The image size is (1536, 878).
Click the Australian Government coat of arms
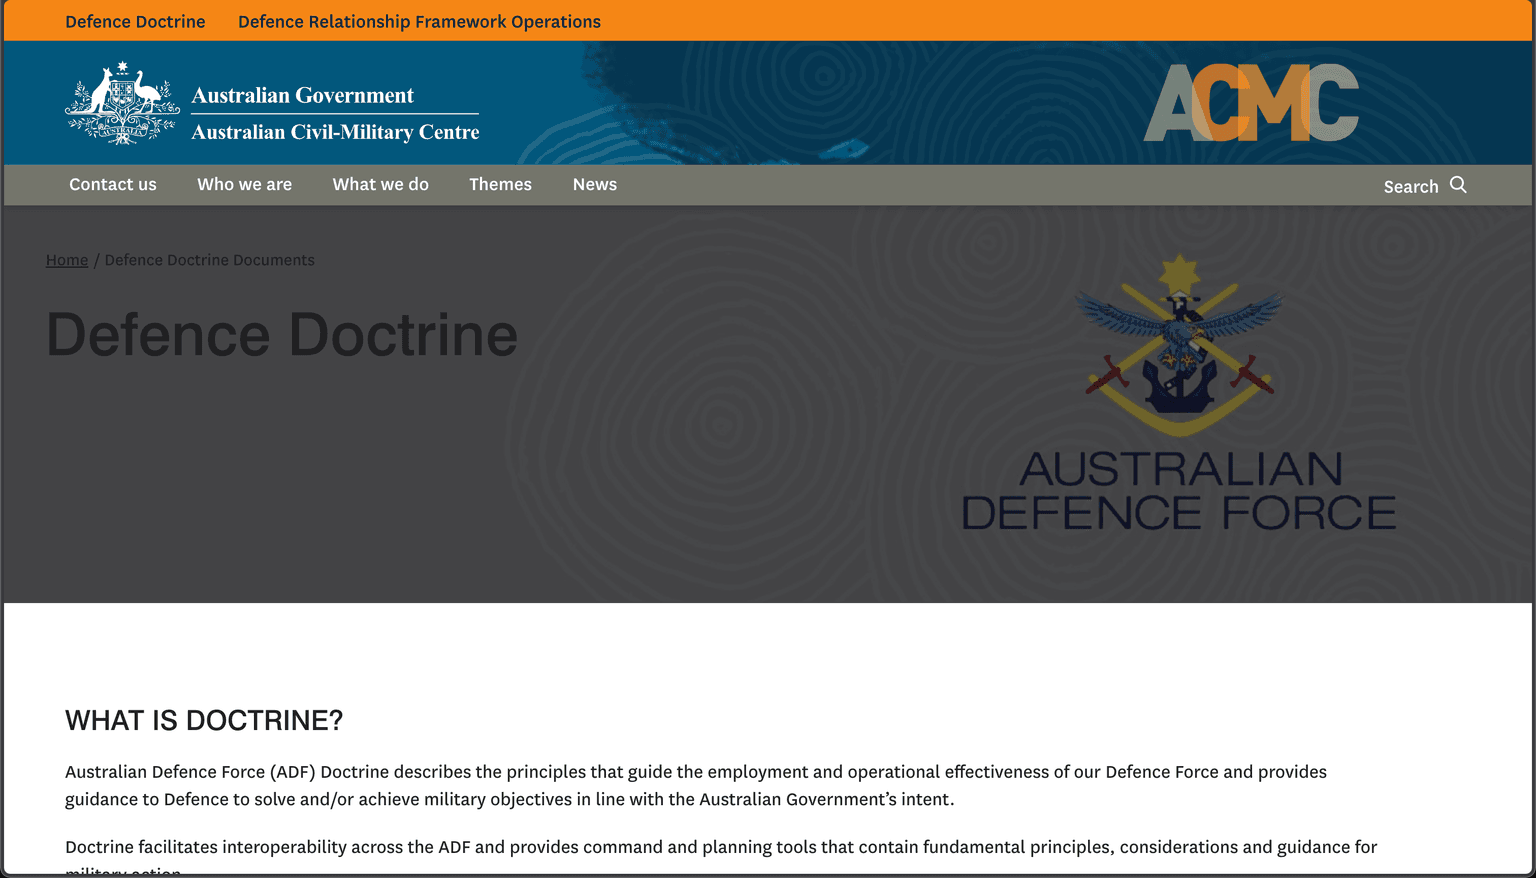coord(120,101)
